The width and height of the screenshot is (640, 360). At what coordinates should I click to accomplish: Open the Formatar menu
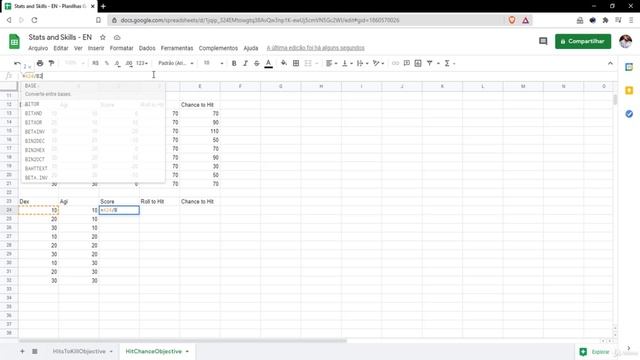point(121,48)
